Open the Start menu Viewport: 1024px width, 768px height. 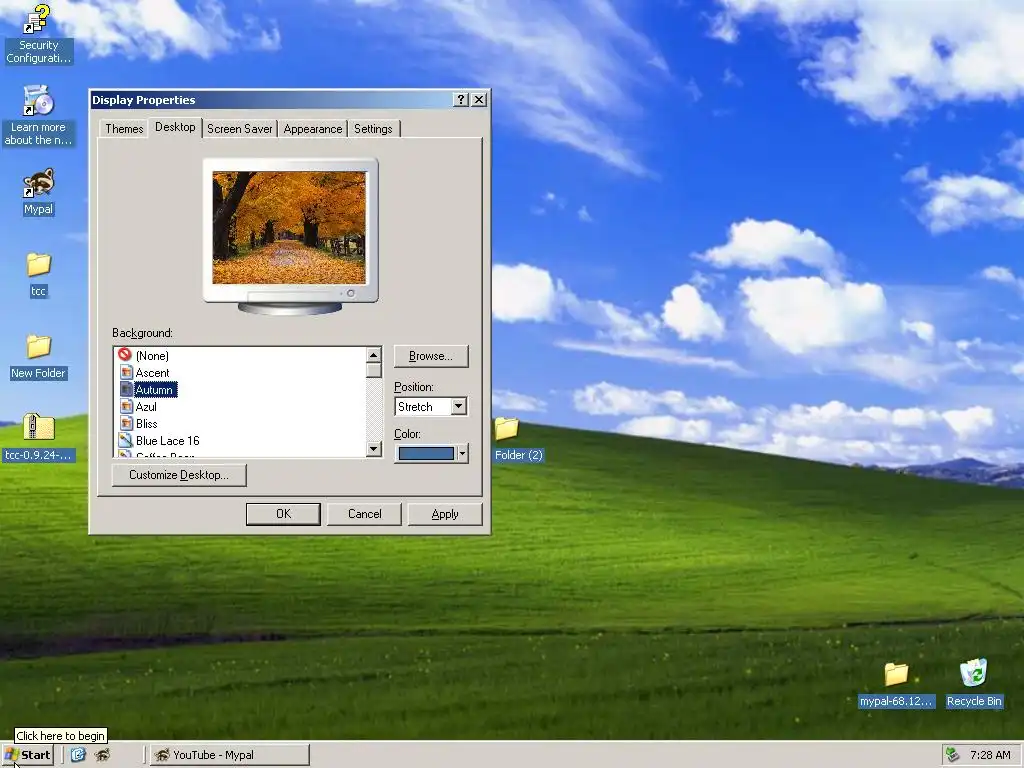pos(27,755)
